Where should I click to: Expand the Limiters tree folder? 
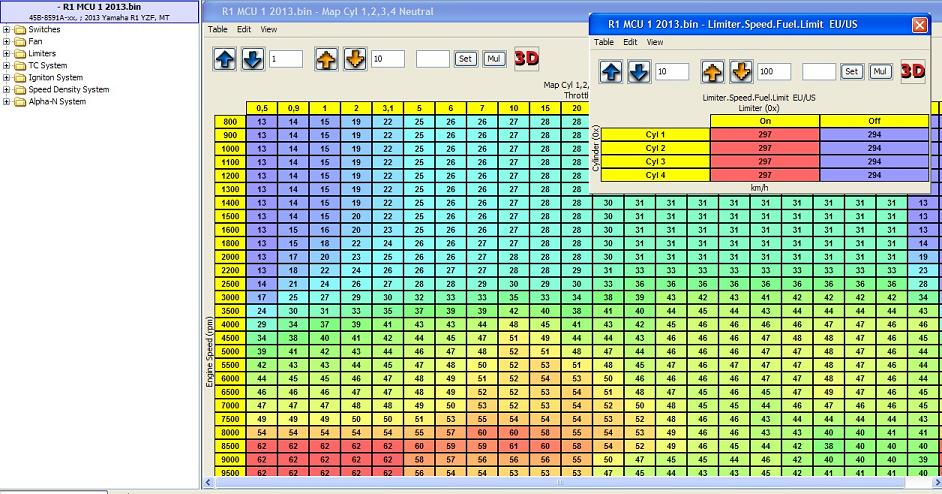click(x=7, y=54)
